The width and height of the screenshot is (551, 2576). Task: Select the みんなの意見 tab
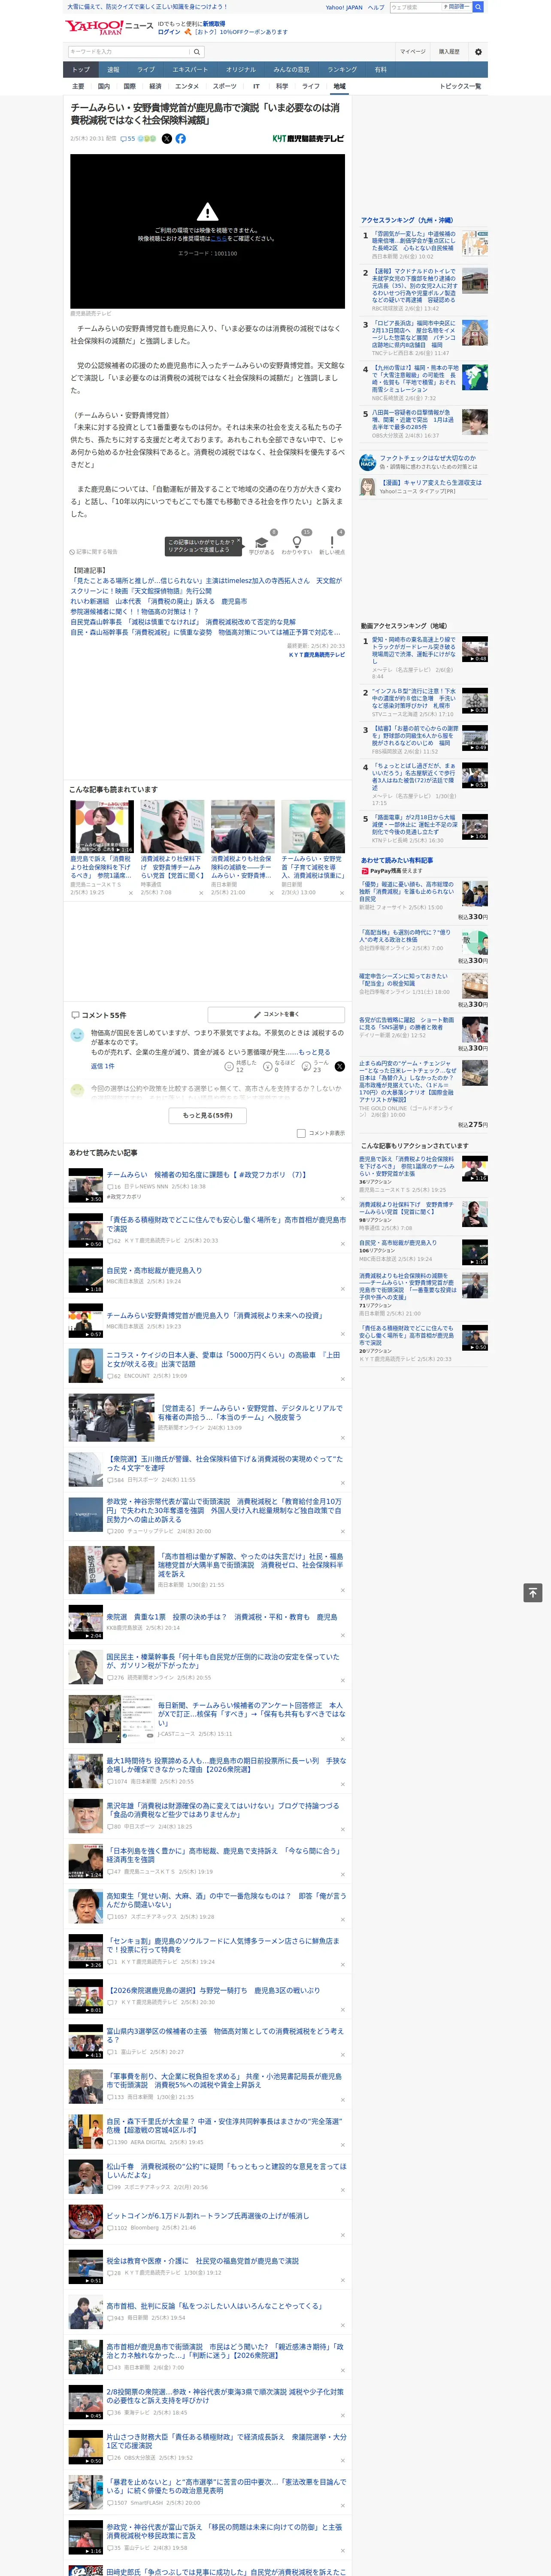click(292, 69)
